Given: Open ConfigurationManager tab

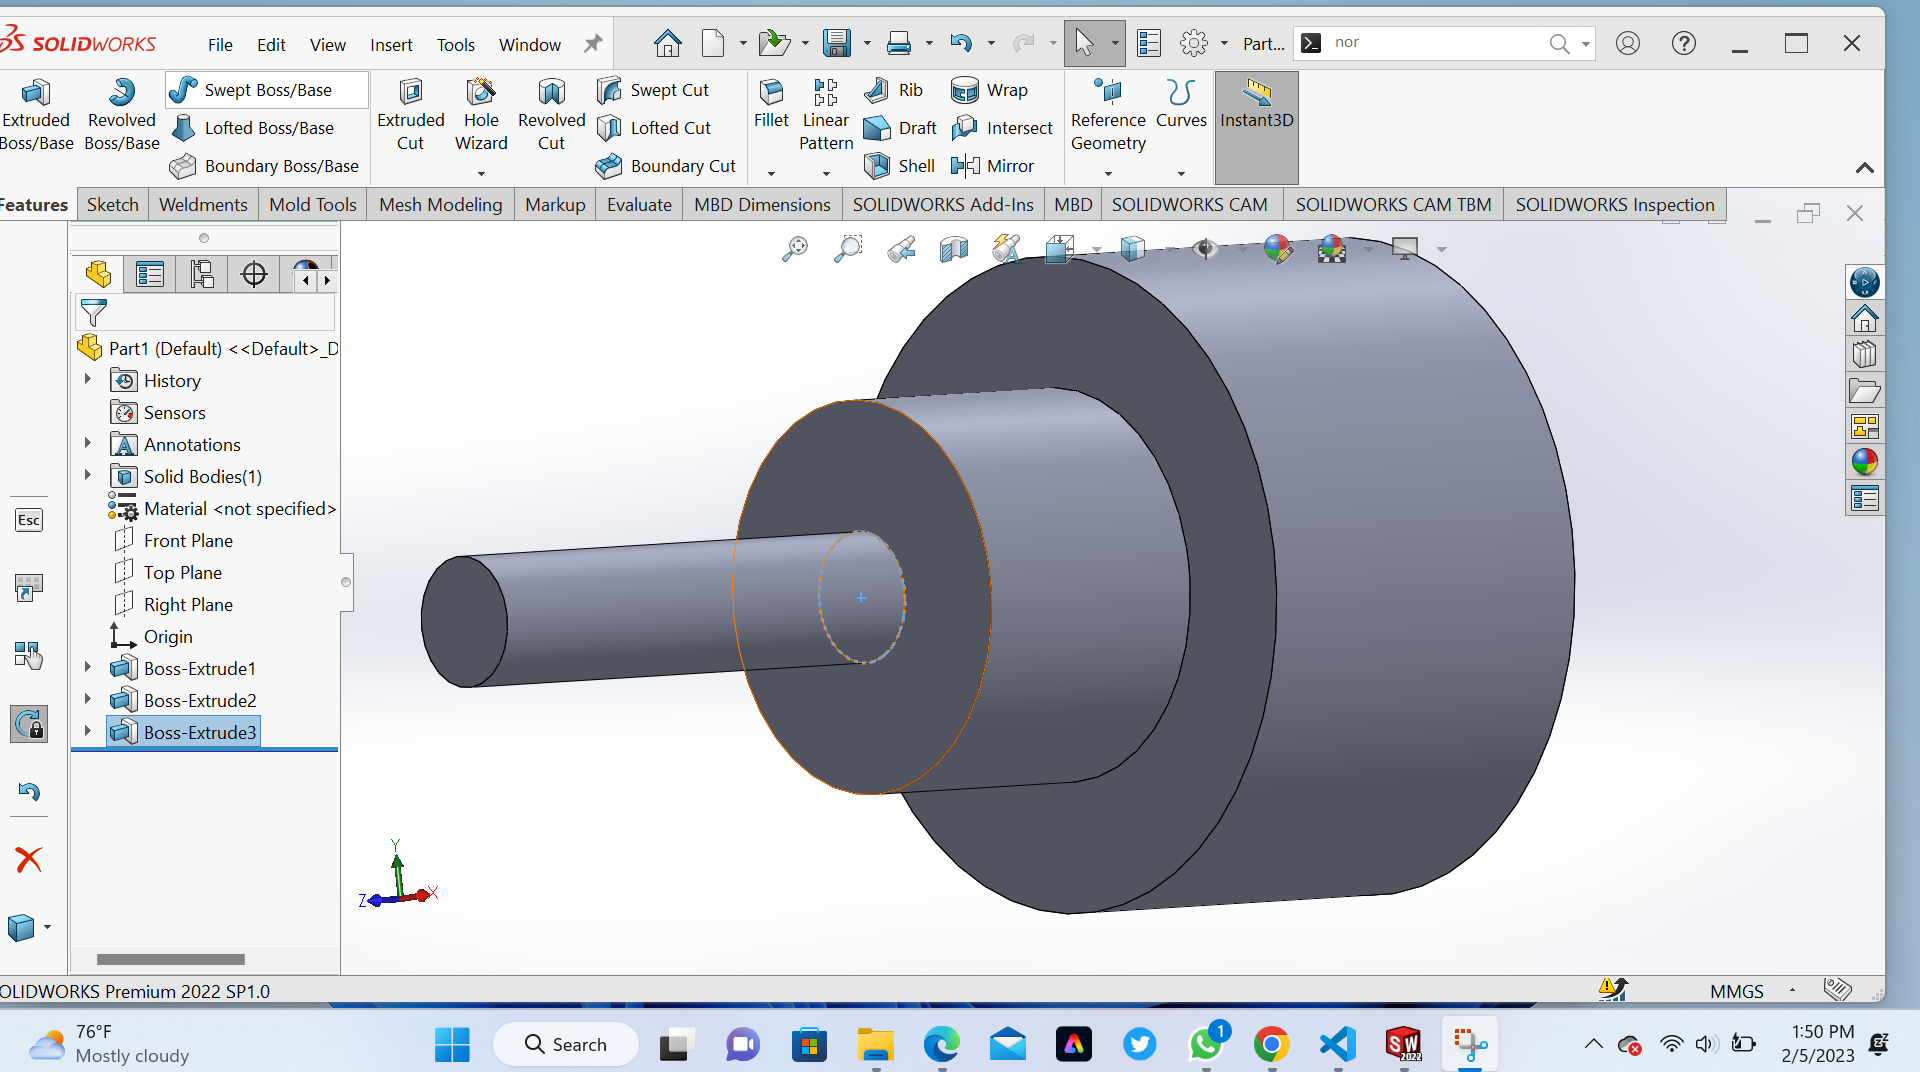Looking at the screenshot, I should coord(202,274).
